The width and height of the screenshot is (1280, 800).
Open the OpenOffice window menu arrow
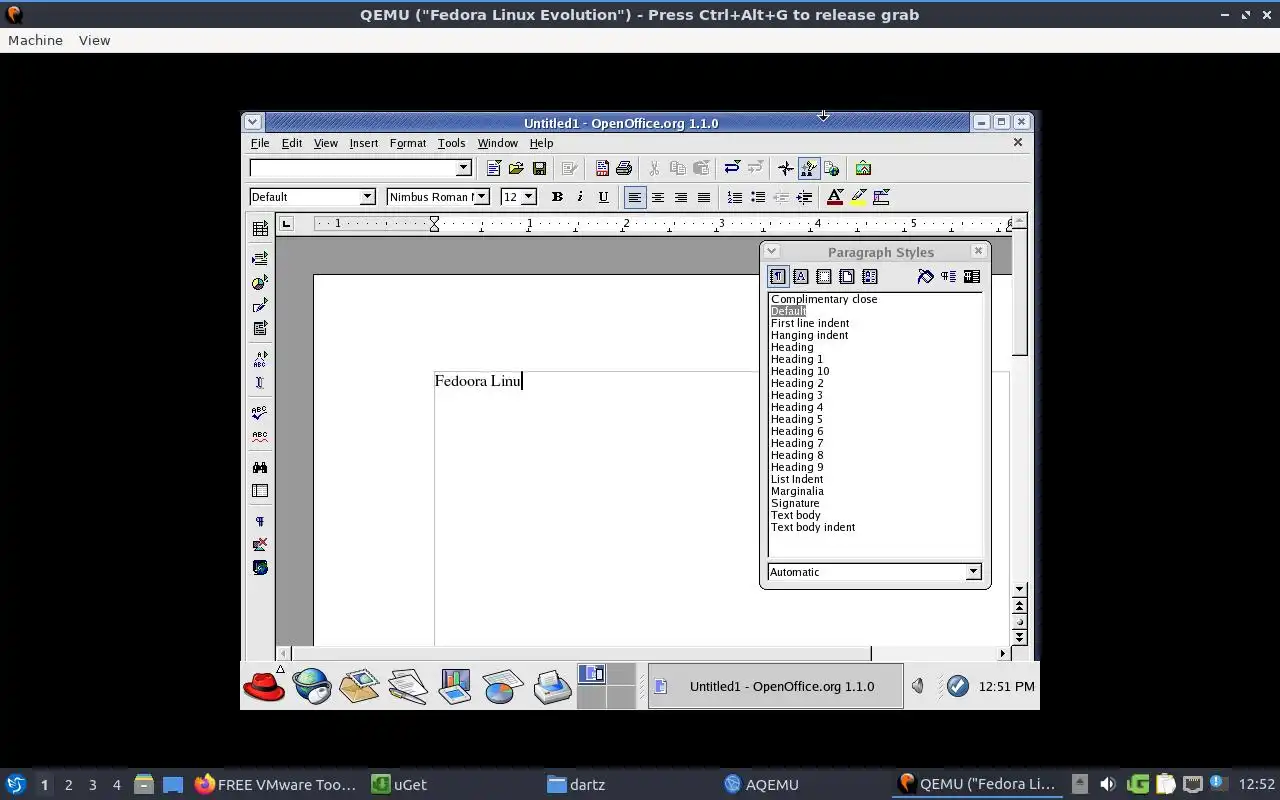click(x=252, y=122)
